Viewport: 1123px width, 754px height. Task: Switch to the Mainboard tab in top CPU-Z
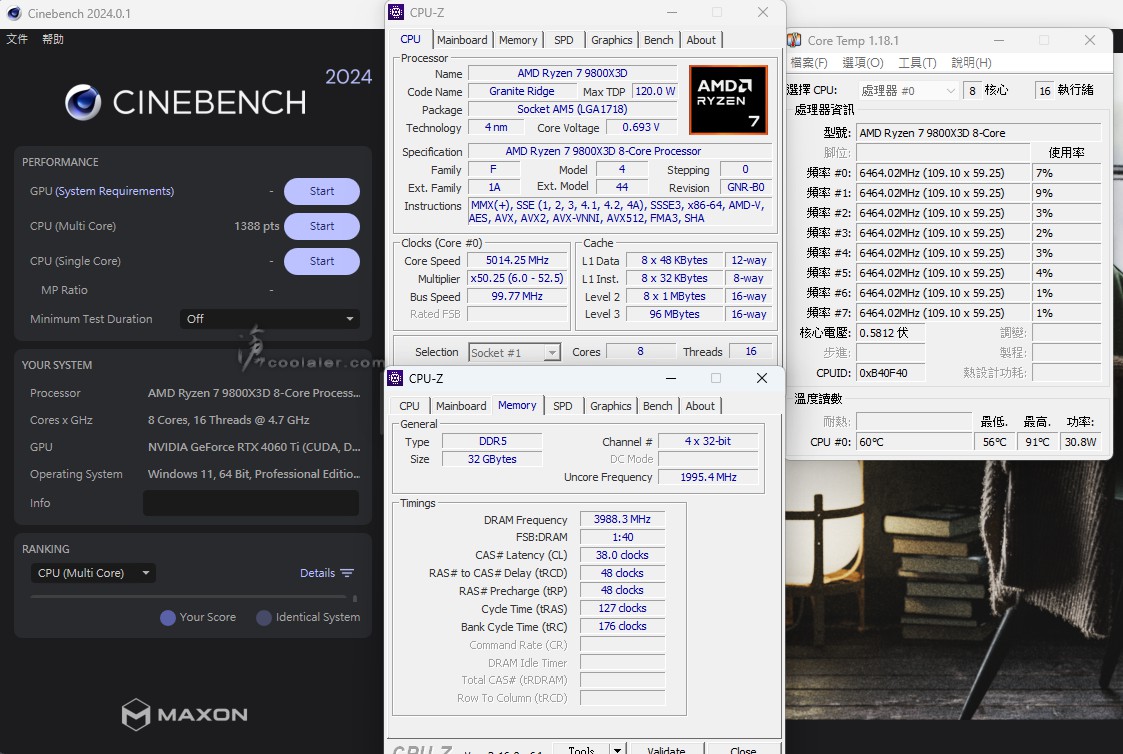[462, 40]
